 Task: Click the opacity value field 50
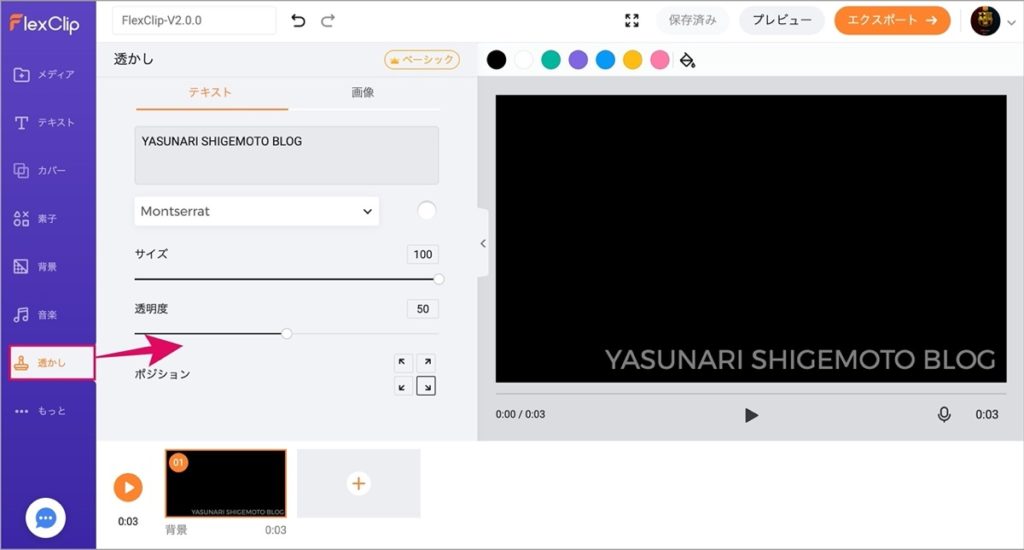pyautogui.click(x=423, y=309)
